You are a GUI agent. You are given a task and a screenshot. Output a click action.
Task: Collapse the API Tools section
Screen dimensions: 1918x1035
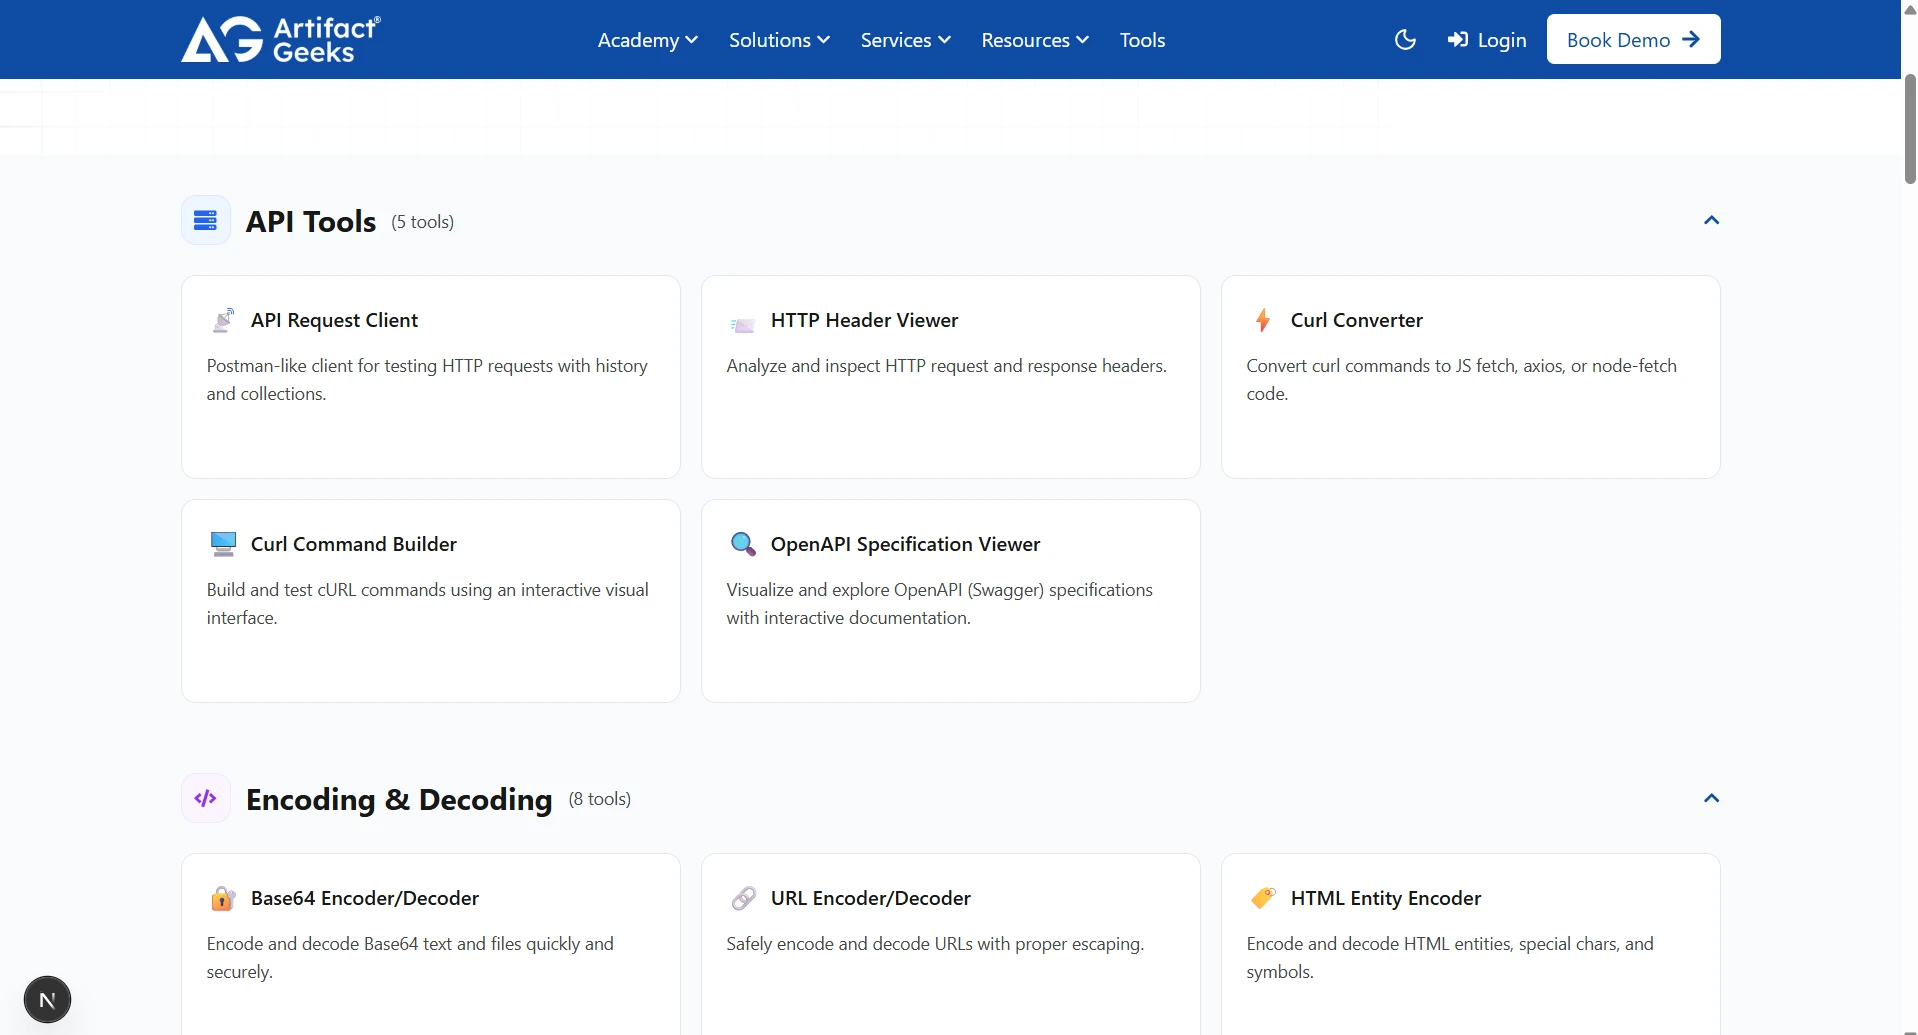[1711, 220]
